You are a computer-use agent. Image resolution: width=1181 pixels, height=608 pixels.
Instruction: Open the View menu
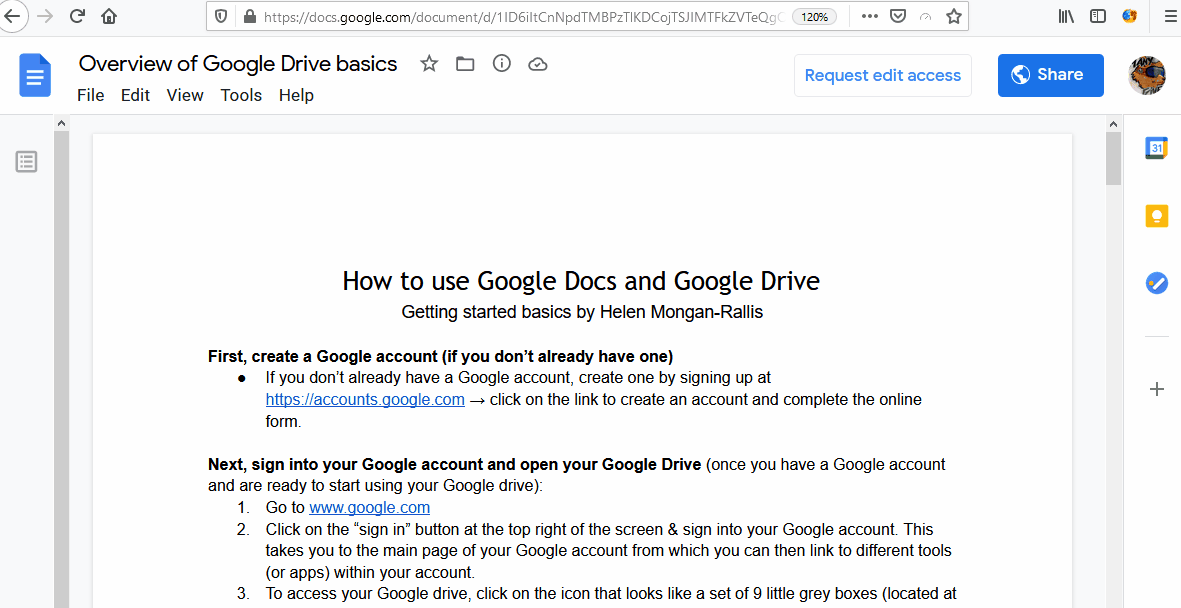pyautogui.click(x=184, y=95)
